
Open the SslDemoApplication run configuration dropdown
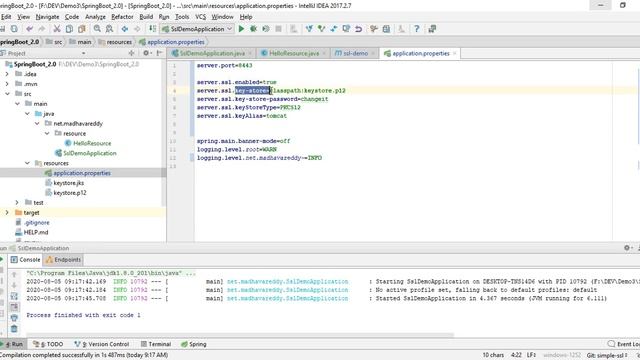coord(198,29)
